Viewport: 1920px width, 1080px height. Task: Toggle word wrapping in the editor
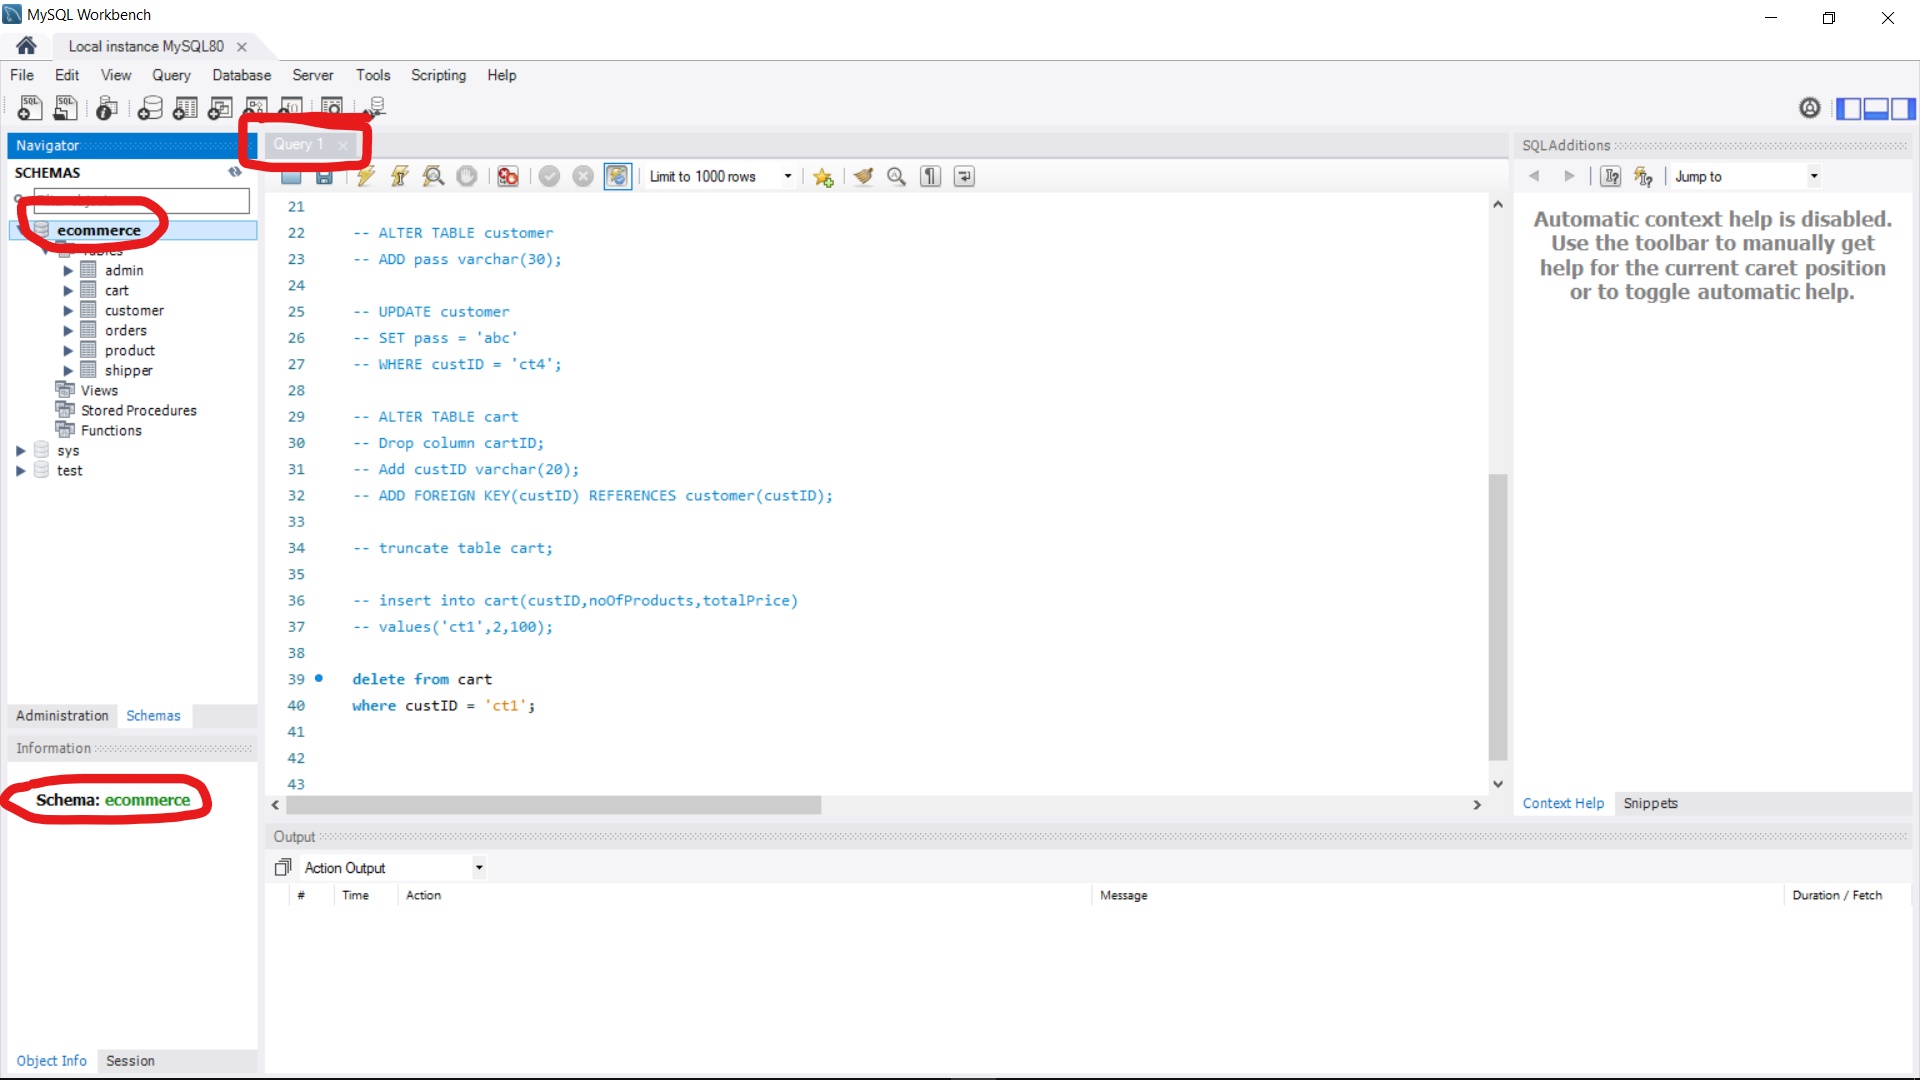point(964,177)
